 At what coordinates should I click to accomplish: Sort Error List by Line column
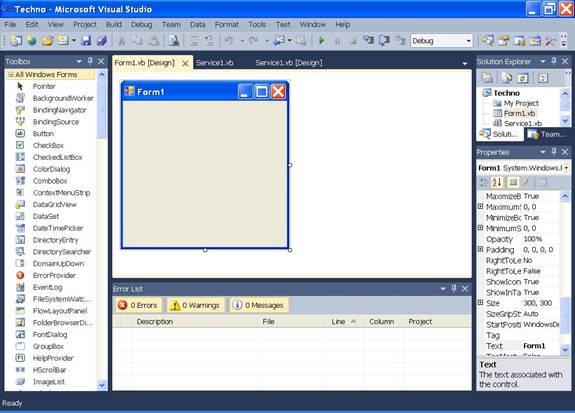pyautogui.click(x=344, y=322)
